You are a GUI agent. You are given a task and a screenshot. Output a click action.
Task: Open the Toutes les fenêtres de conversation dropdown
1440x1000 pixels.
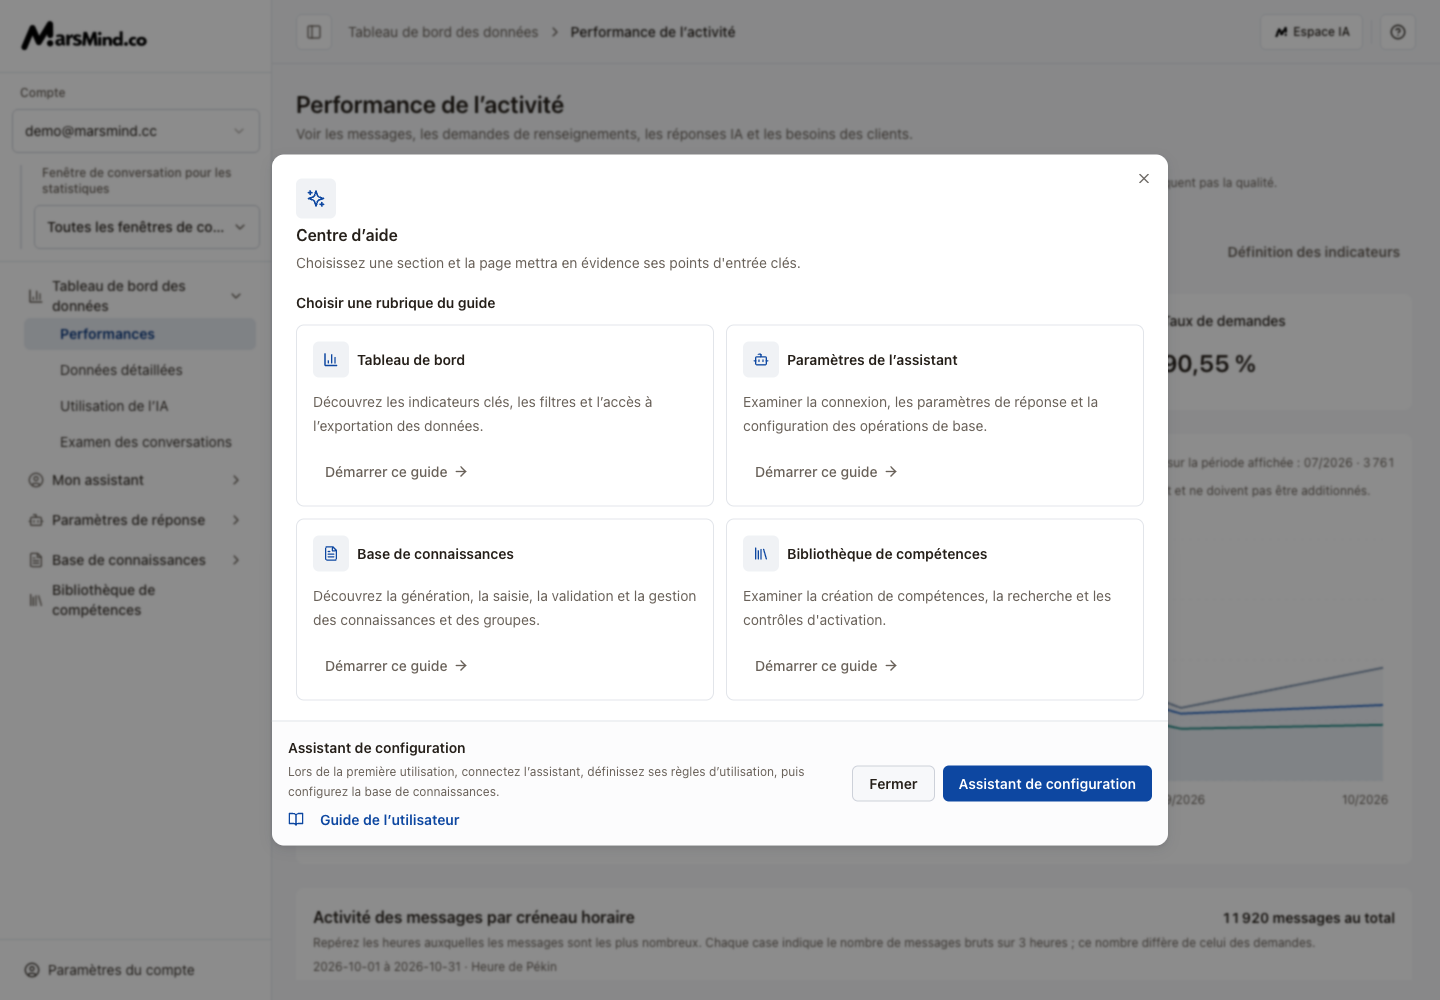coord(147,227)
